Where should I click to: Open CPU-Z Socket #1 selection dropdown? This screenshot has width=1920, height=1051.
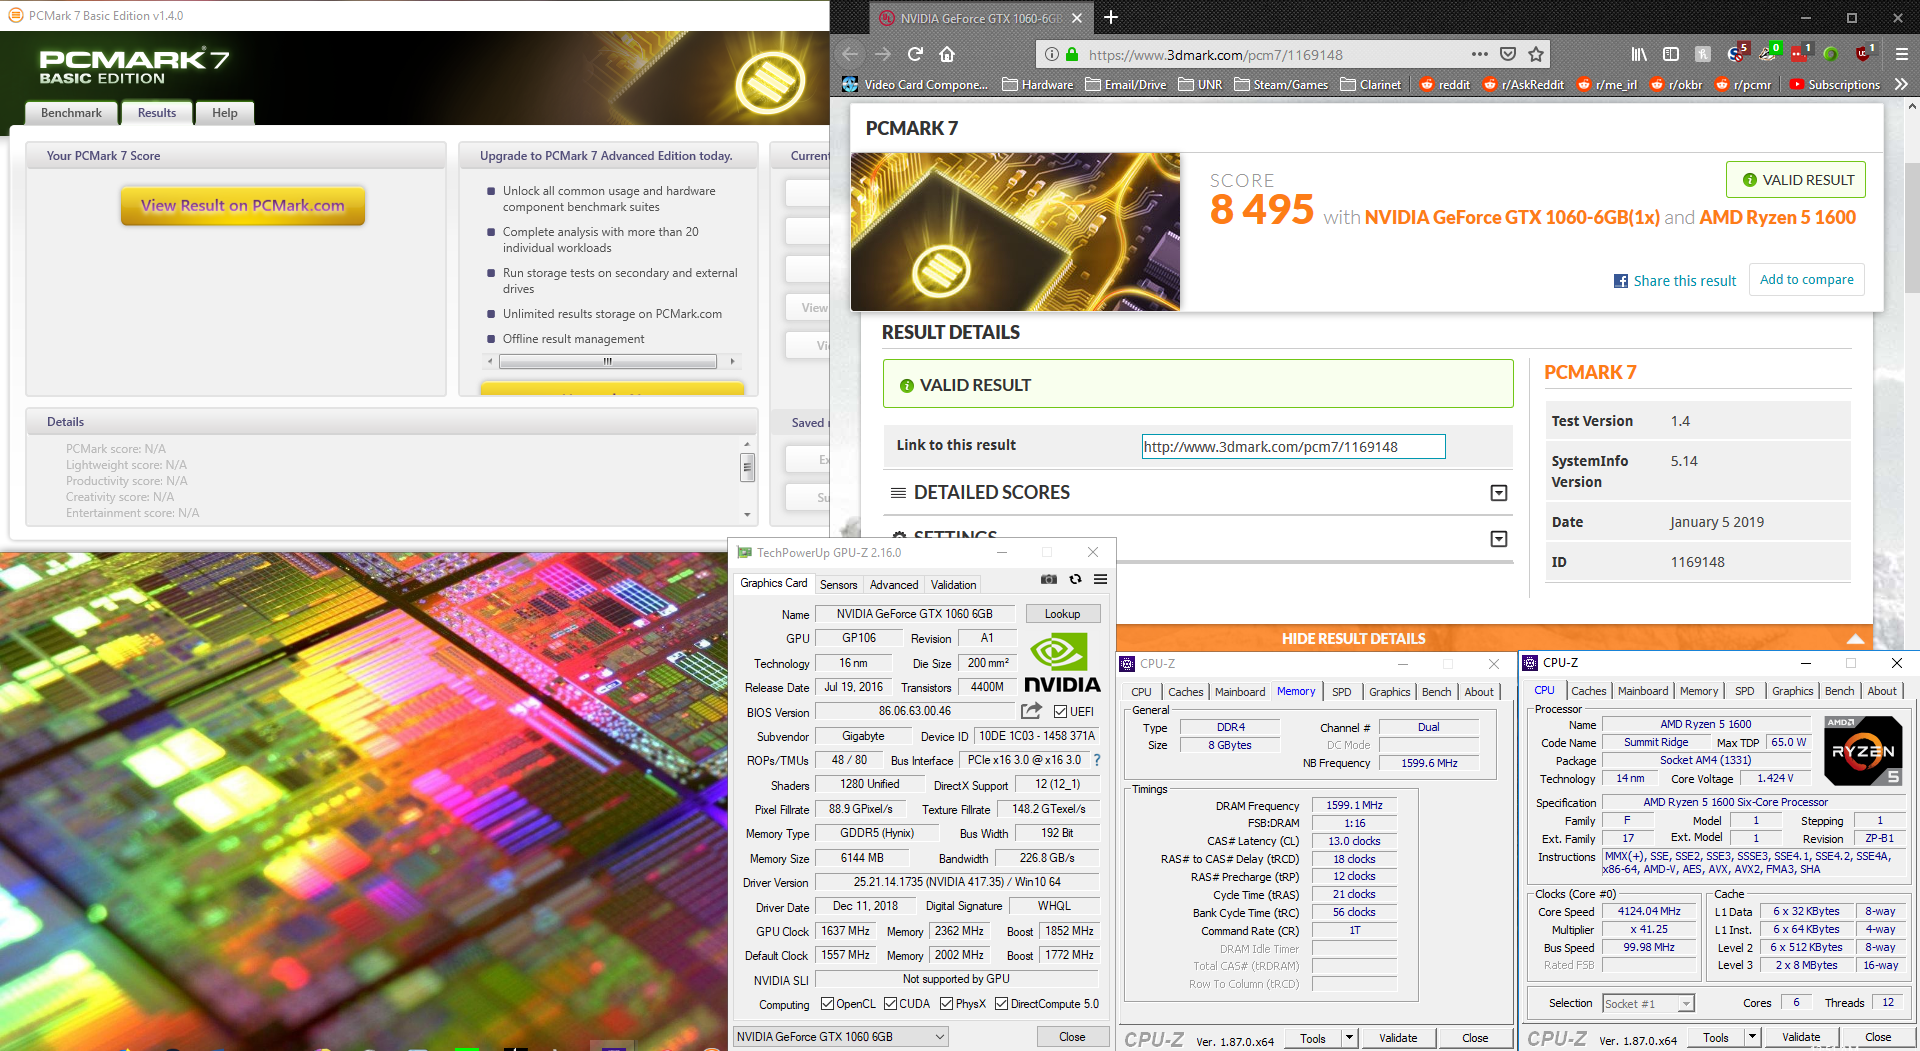click(x=1648, y=1003)
